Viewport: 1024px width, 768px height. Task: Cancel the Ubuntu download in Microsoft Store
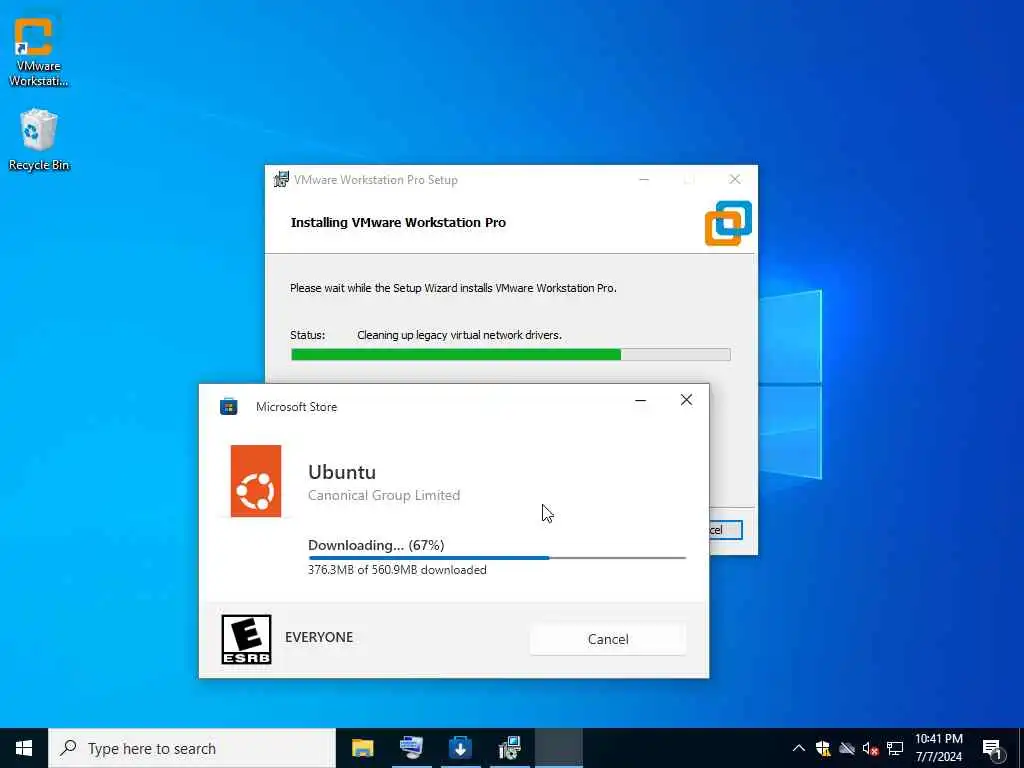pyautogui.click(x=607, y=639)
